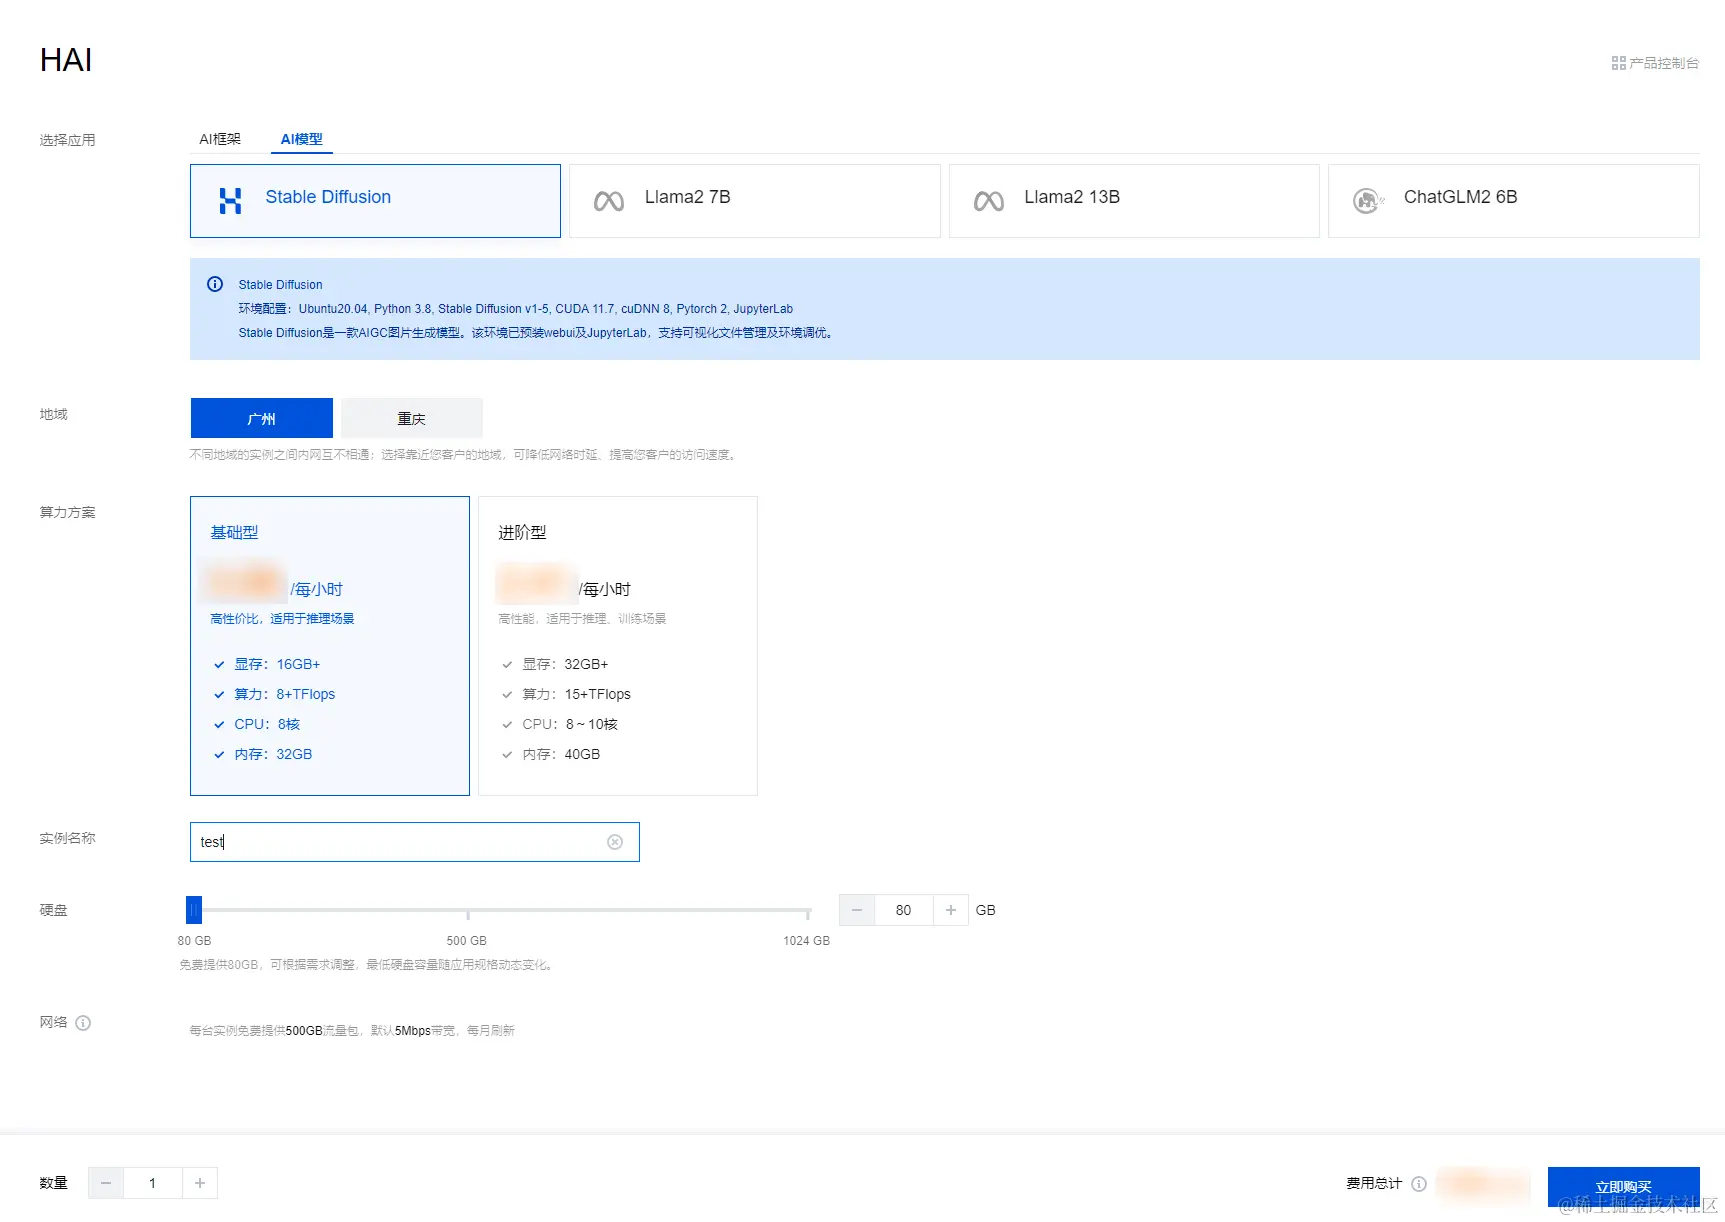Click the info icon next to 网络

pyautogui.click(x=83, y=1023)
